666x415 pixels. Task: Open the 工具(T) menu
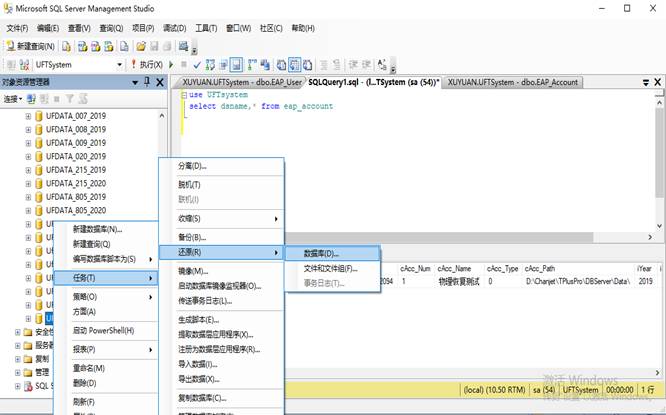206,28
